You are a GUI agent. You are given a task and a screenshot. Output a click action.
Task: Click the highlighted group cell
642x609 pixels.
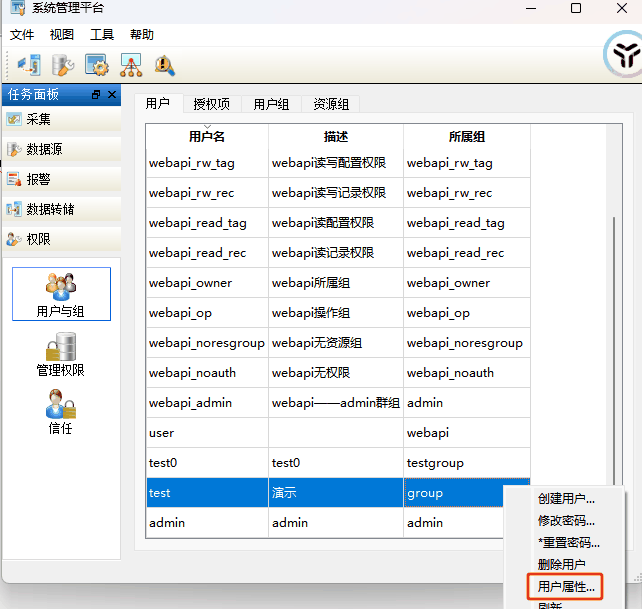coord(454,493)
